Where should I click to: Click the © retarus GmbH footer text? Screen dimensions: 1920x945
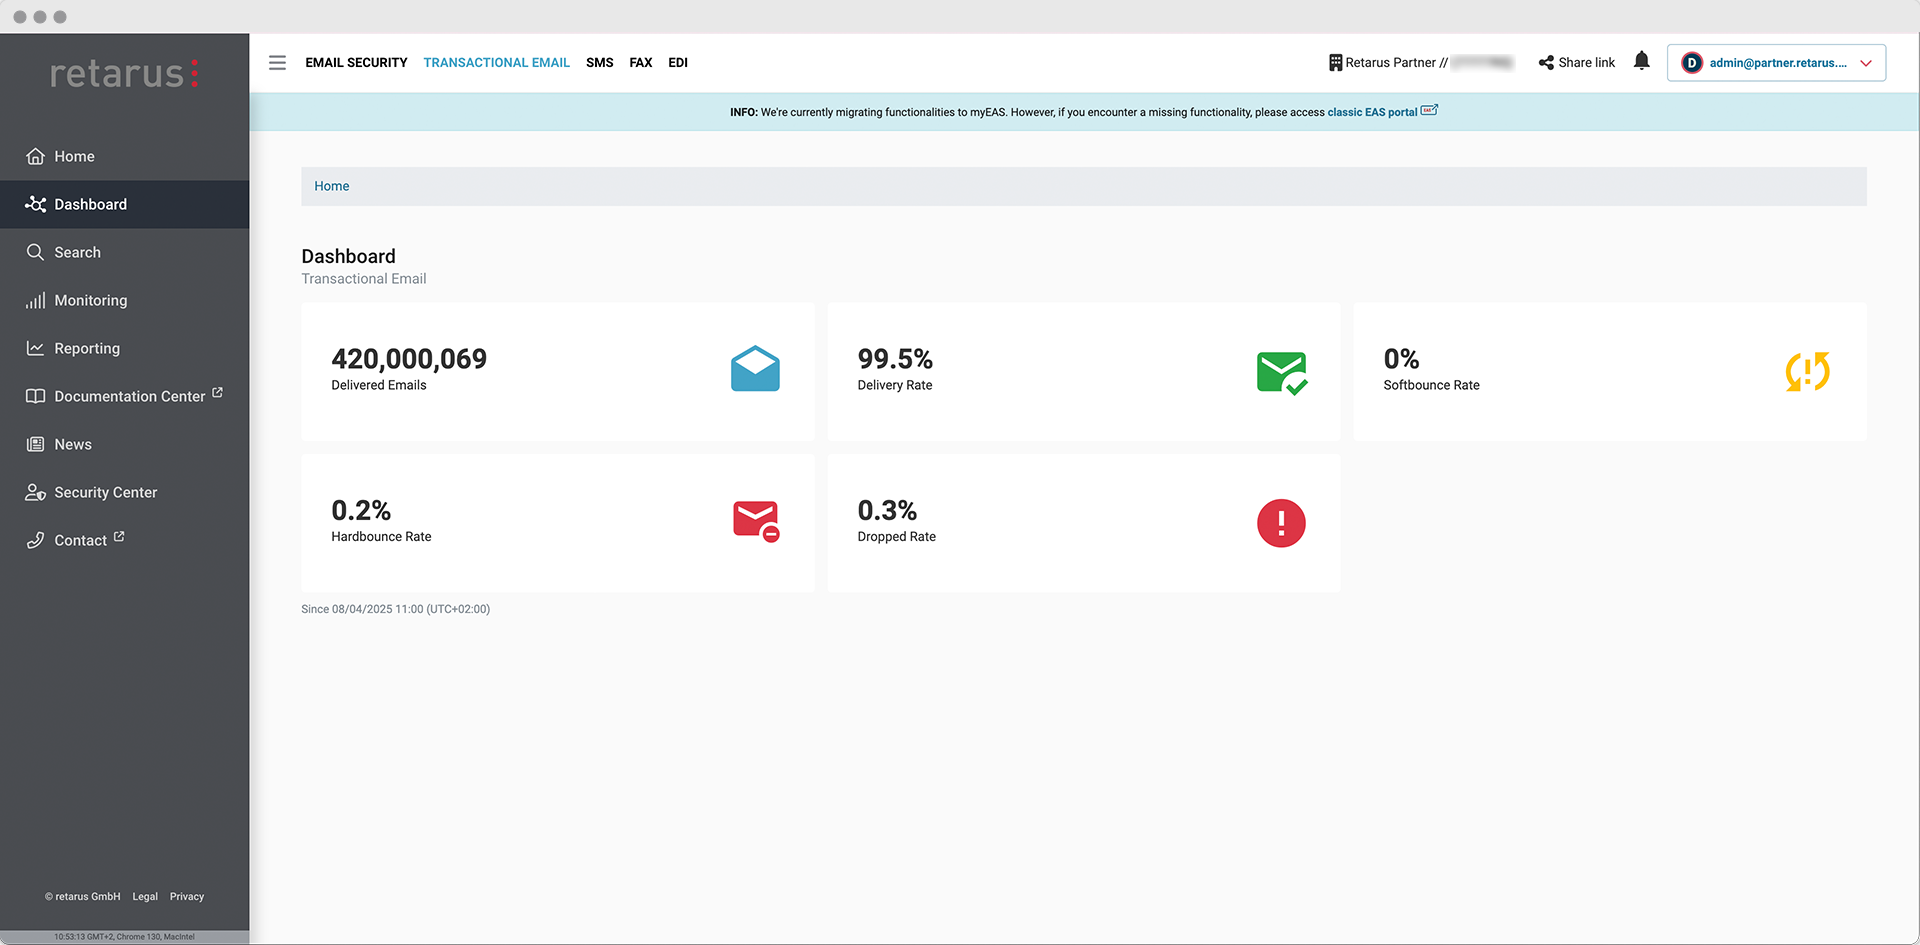click(x=83, y=897)
